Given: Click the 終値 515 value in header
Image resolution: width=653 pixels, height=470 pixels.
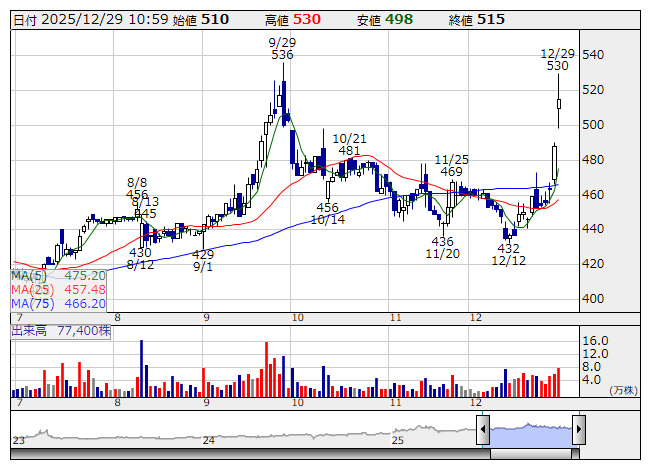Looking at the screenshot, I should 475,19.
